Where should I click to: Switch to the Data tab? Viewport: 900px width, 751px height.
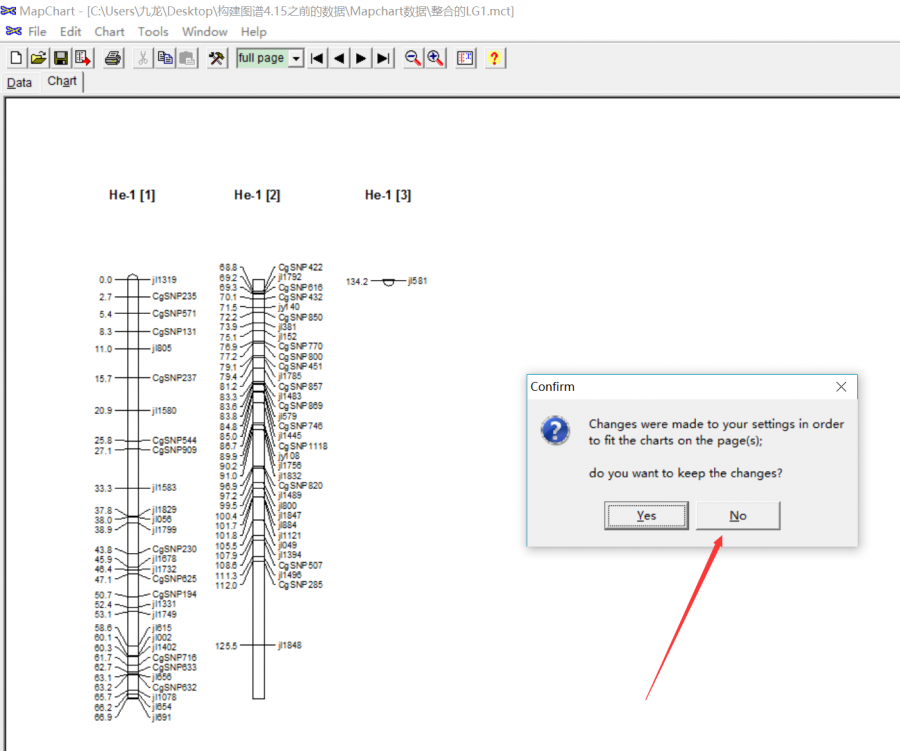(20, 83)
